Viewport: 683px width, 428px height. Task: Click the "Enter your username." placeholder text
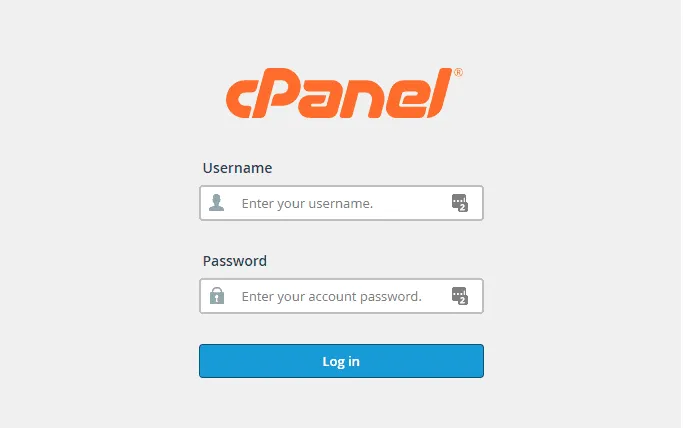click(x=307, y=203)
